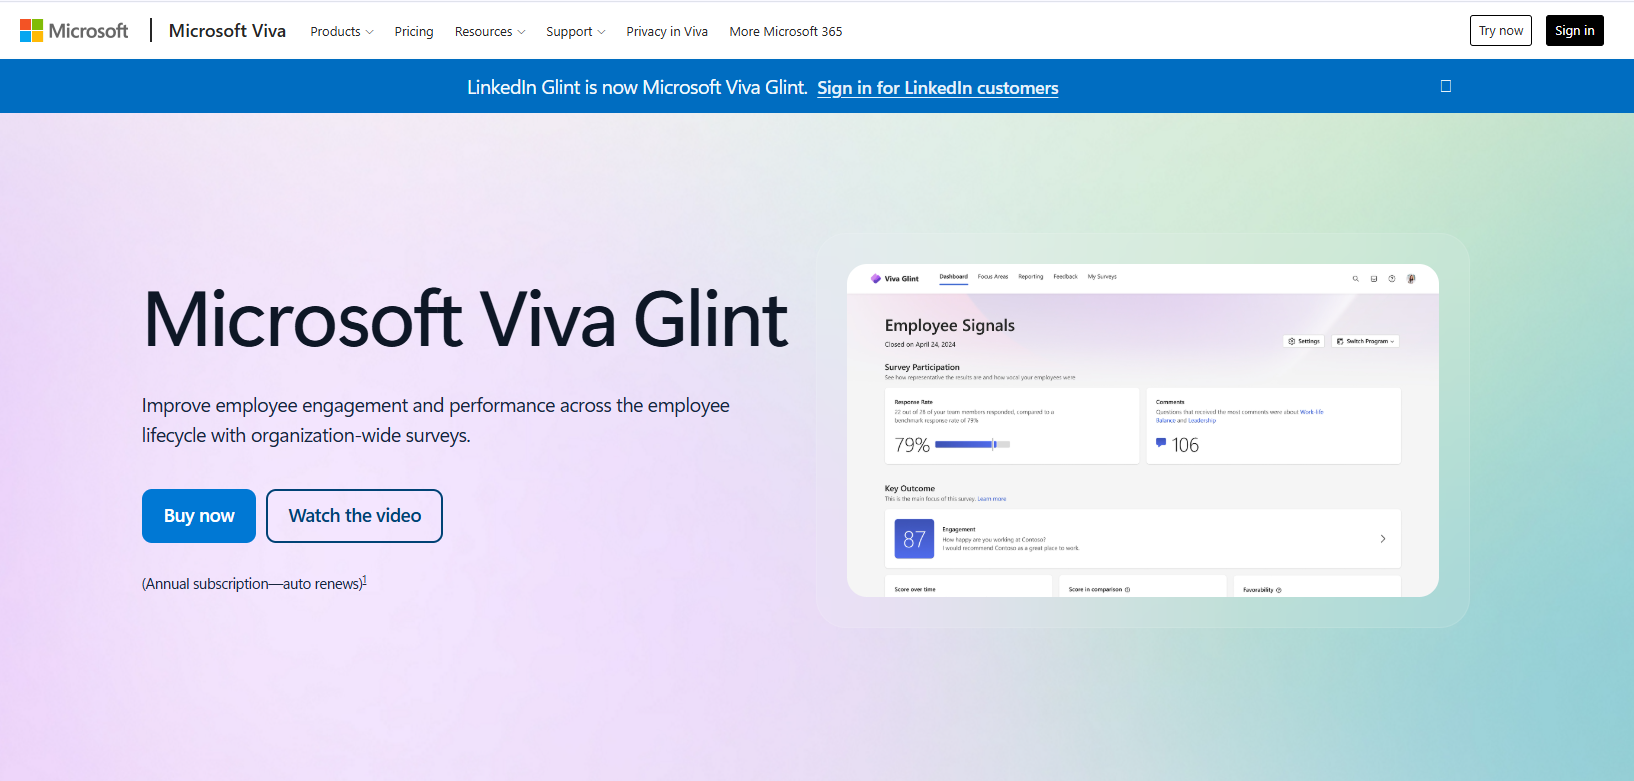Open Sign in for LinkedIn customers link
Screen dimensions: 1634x781
(938, 88)
